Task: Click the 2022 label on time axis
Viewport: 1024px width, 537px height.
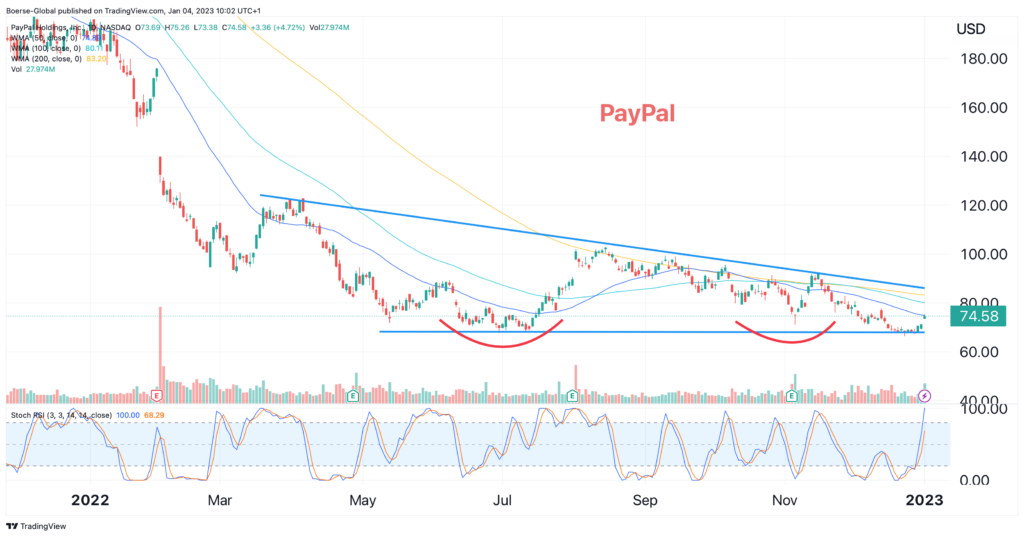Action: click(90, 500)
